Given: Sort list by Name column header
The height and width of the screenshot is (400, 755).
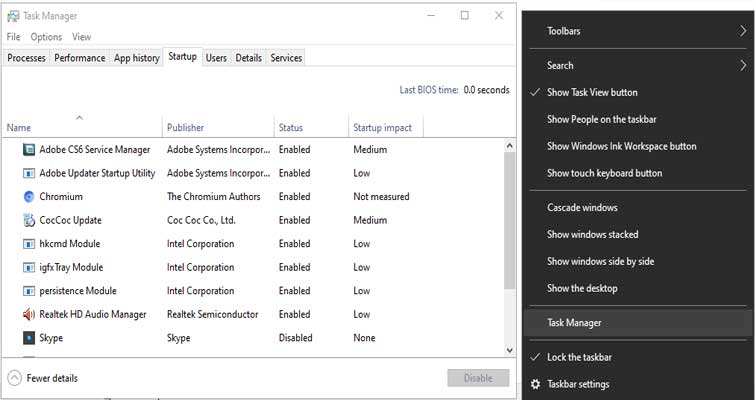Looking at the screenshot, I should (82, 128).
